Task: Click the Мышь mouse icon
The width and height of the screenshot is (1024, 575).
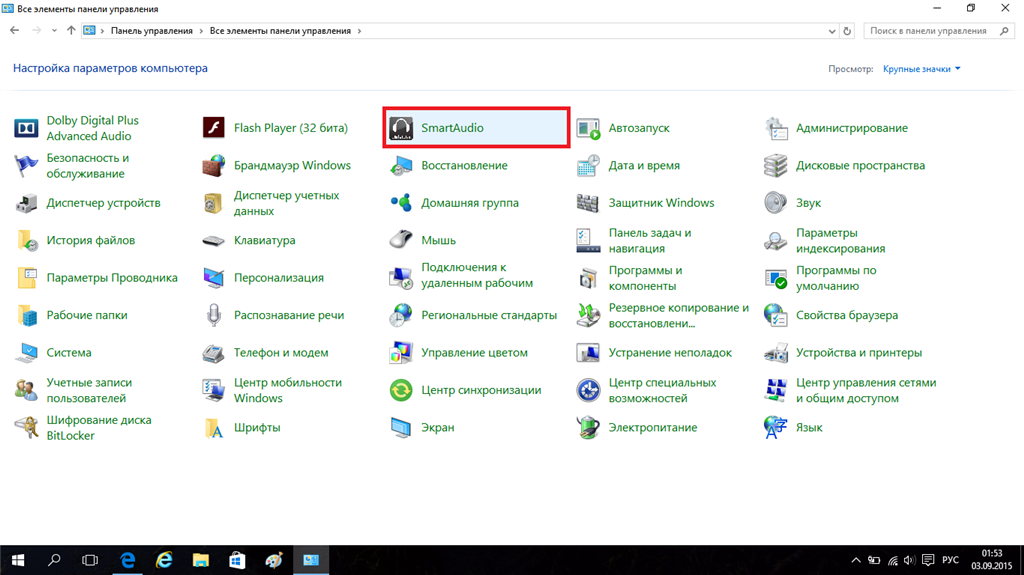Action: (401, 240)
